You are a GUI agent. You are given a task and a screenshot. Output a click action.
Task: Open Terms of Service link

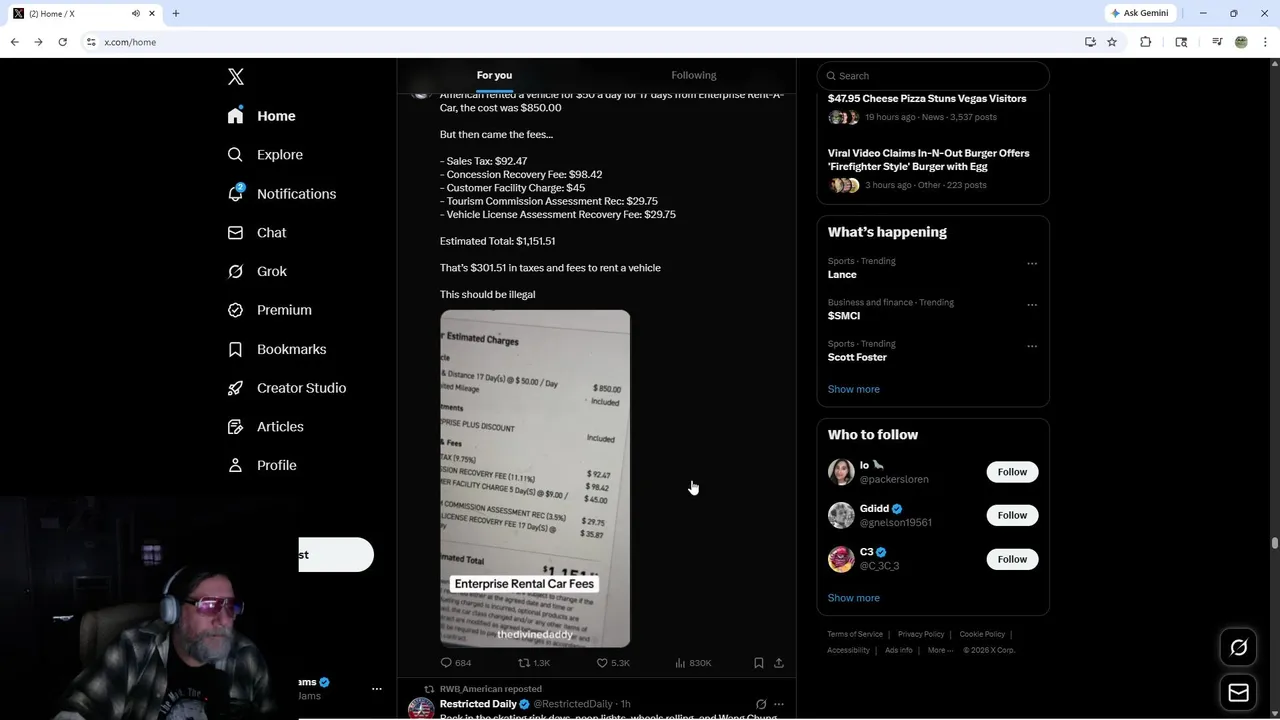(855, 634)
